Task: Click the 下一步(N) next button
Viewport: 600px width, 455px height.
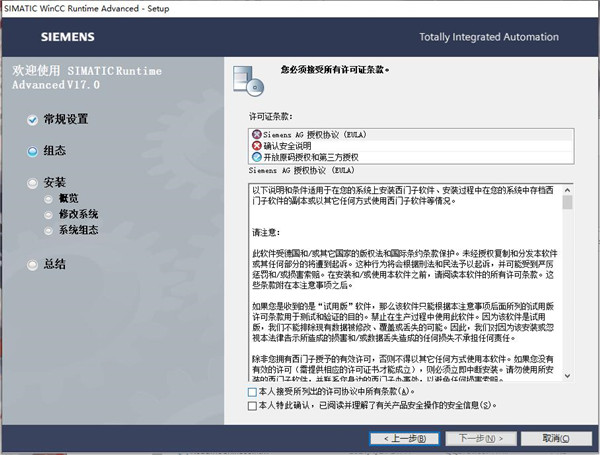Action: 481,439
